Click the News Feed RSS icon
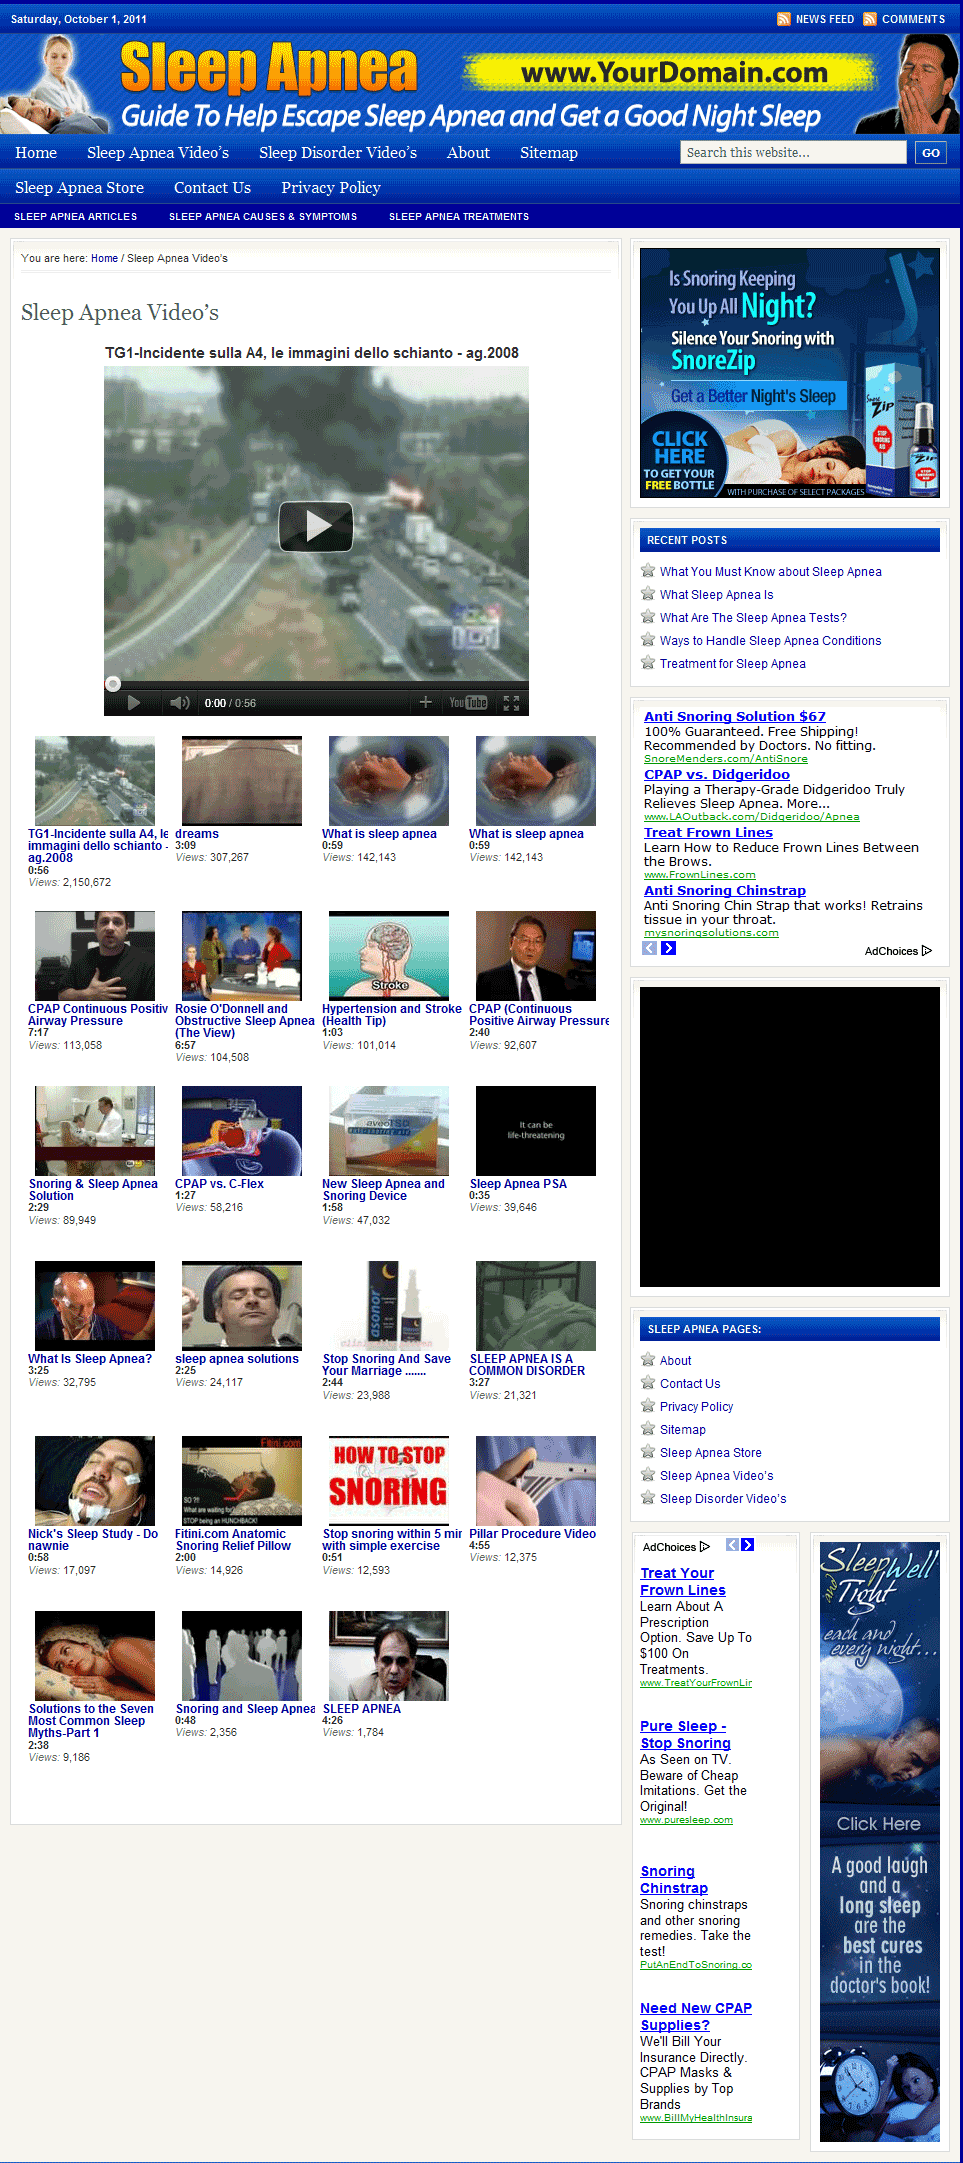 (x=784, y=19)
